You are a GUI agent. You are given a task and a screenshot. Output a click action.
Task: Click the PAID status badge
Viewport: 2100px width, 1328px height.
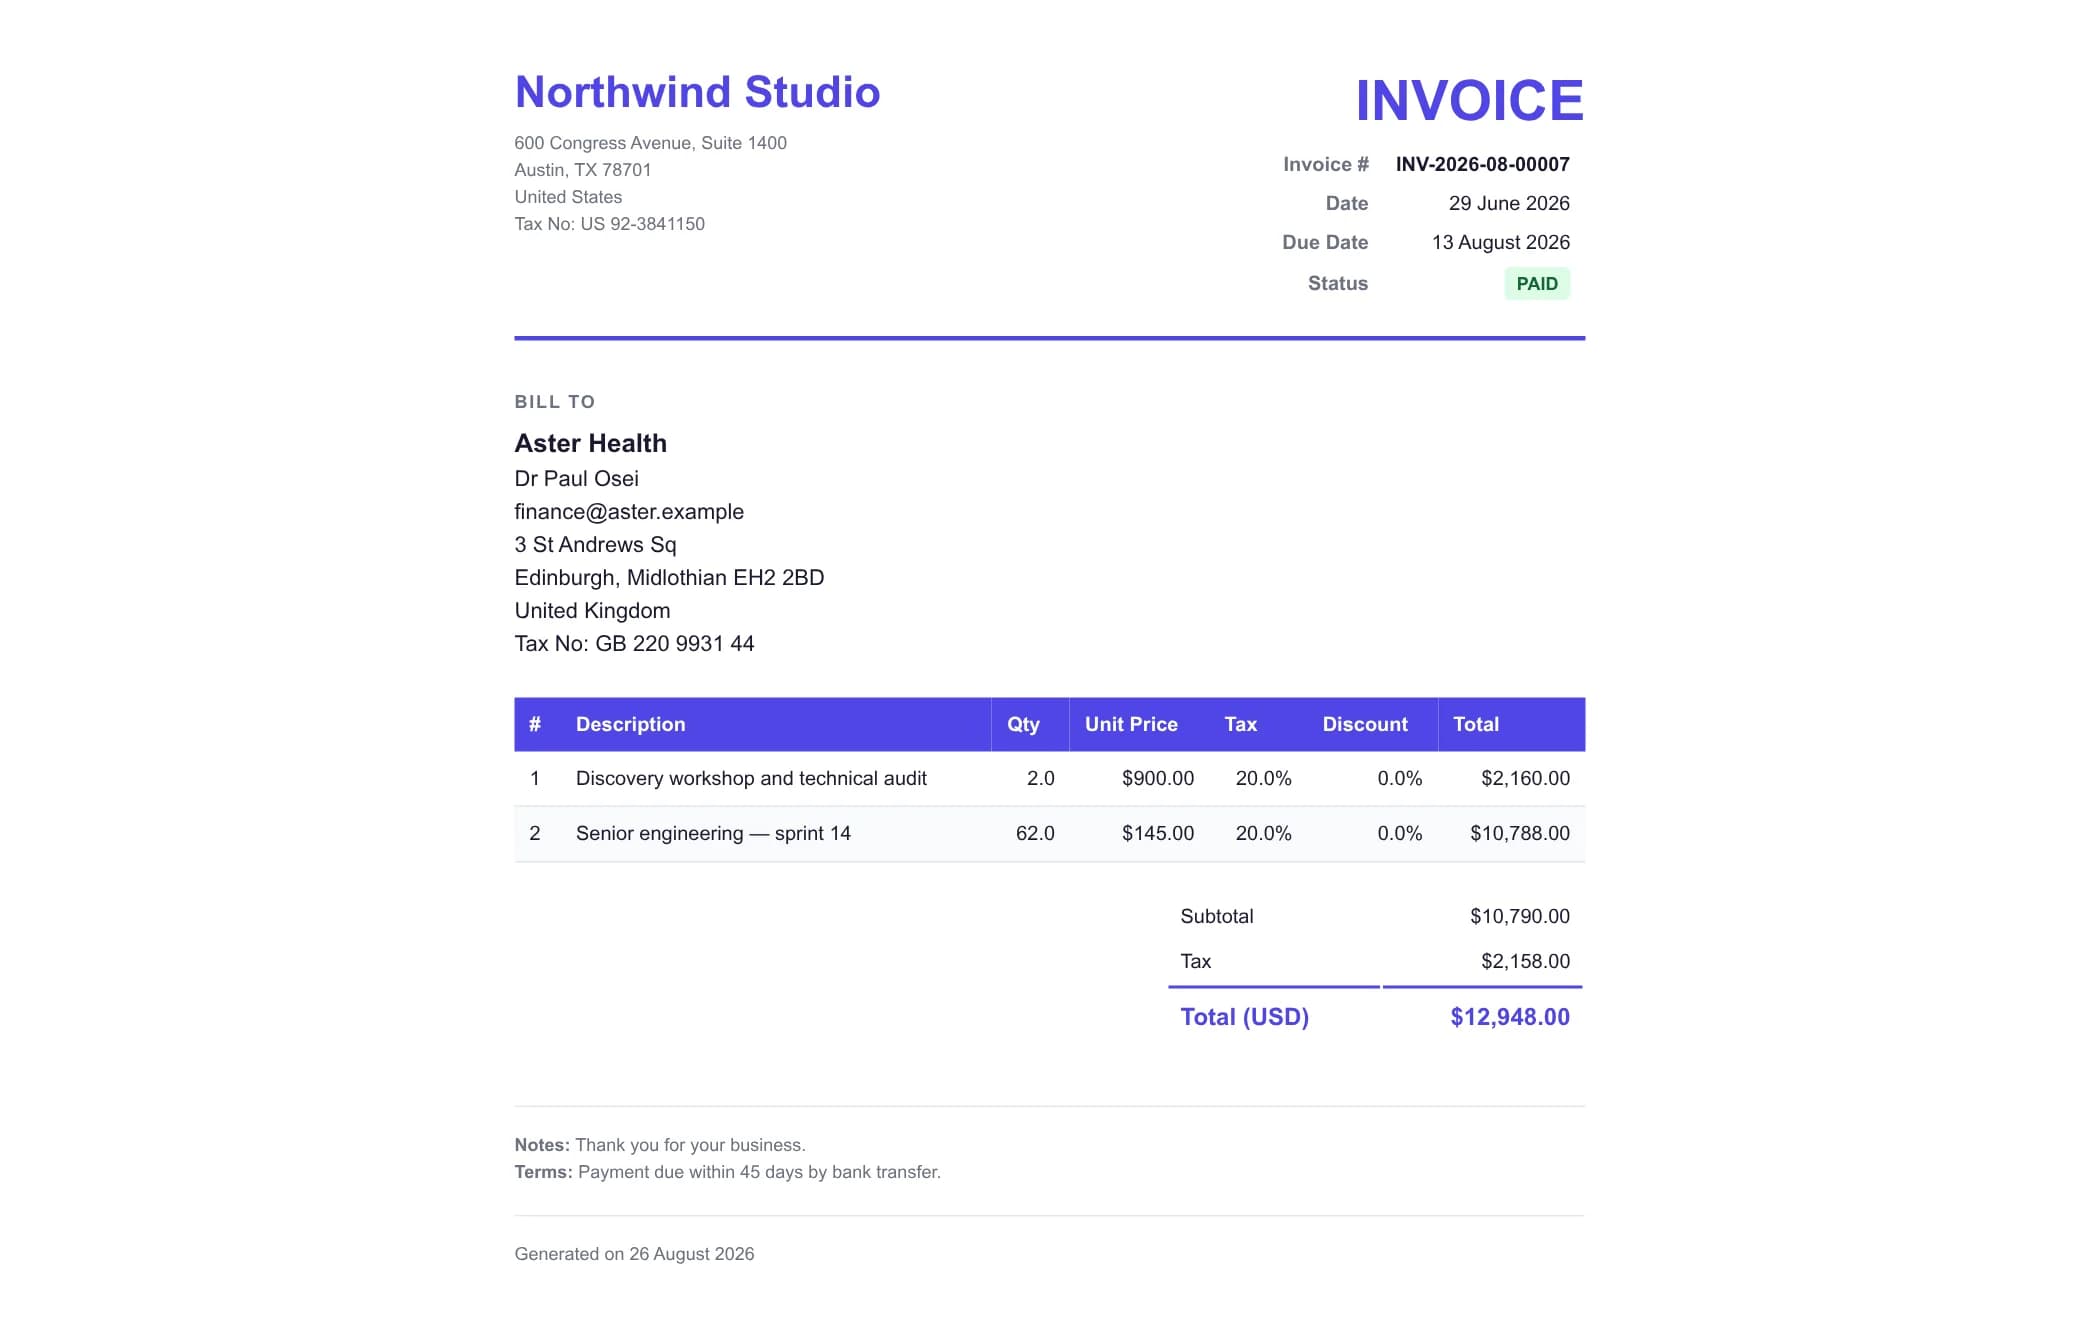pos(1537,284)
